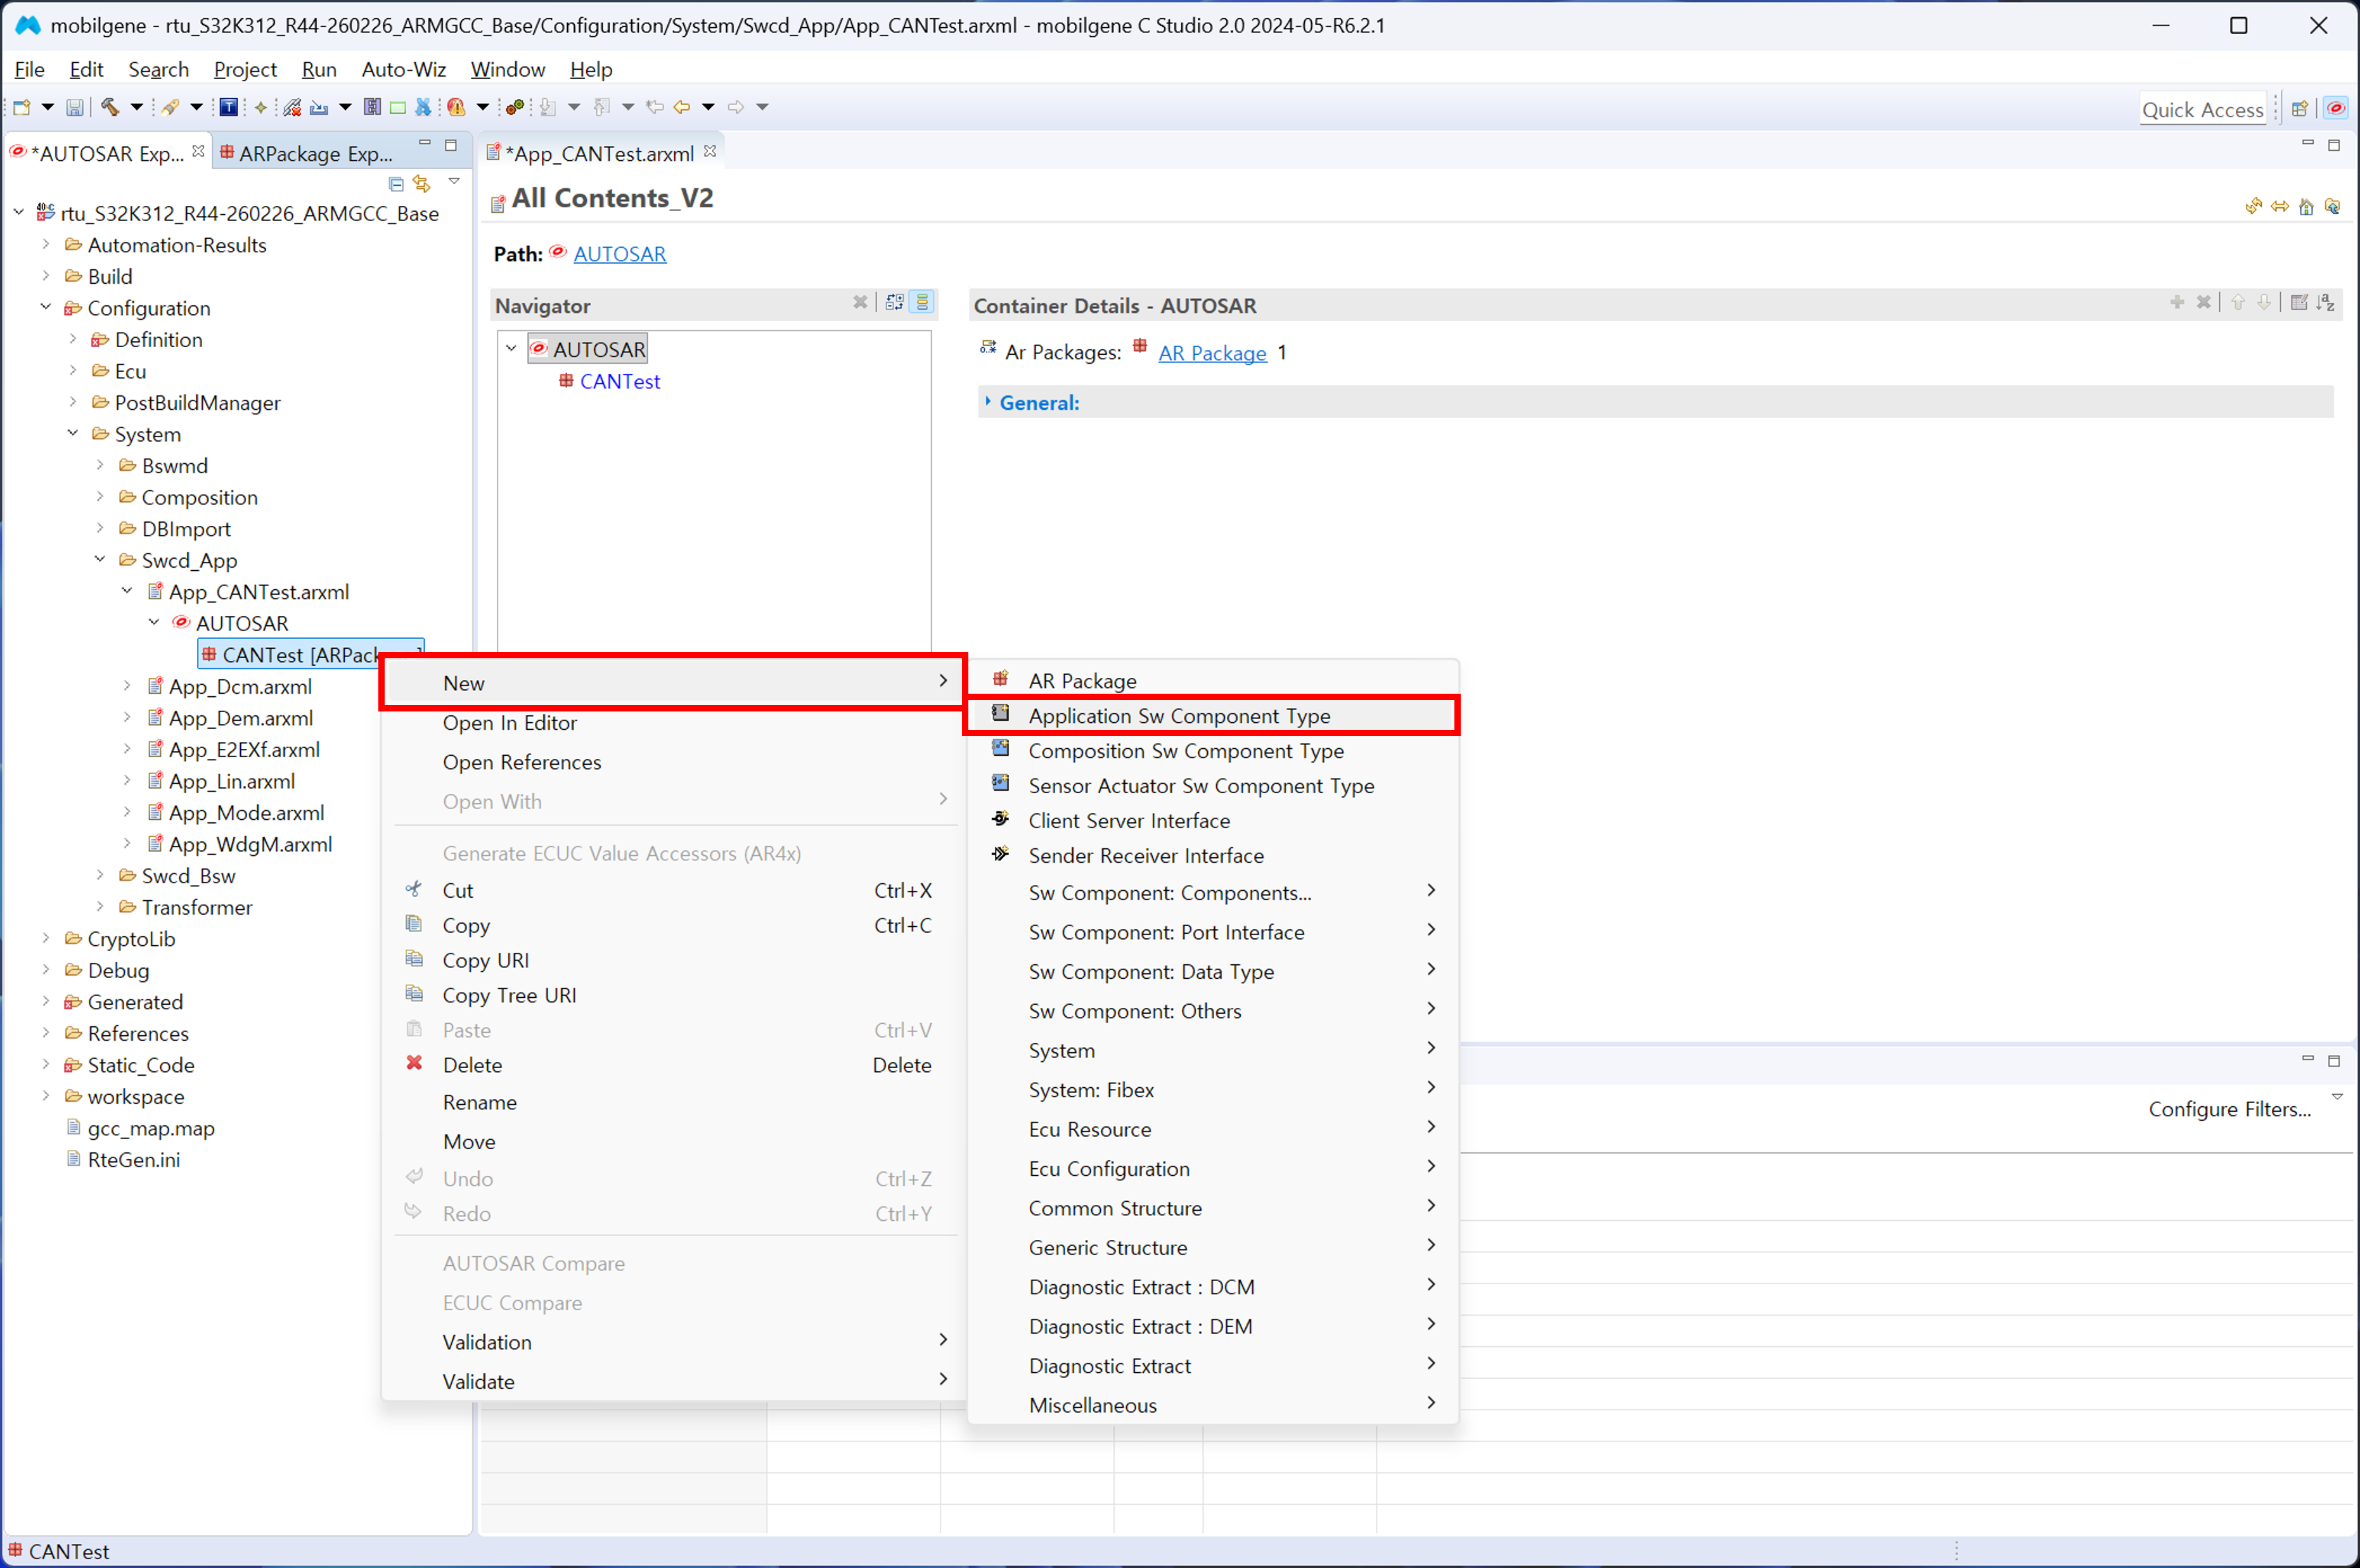Expand the App_Dcm.arxml node
The width and height of the screenshot is (2360, 1568).
click(127, 686)
